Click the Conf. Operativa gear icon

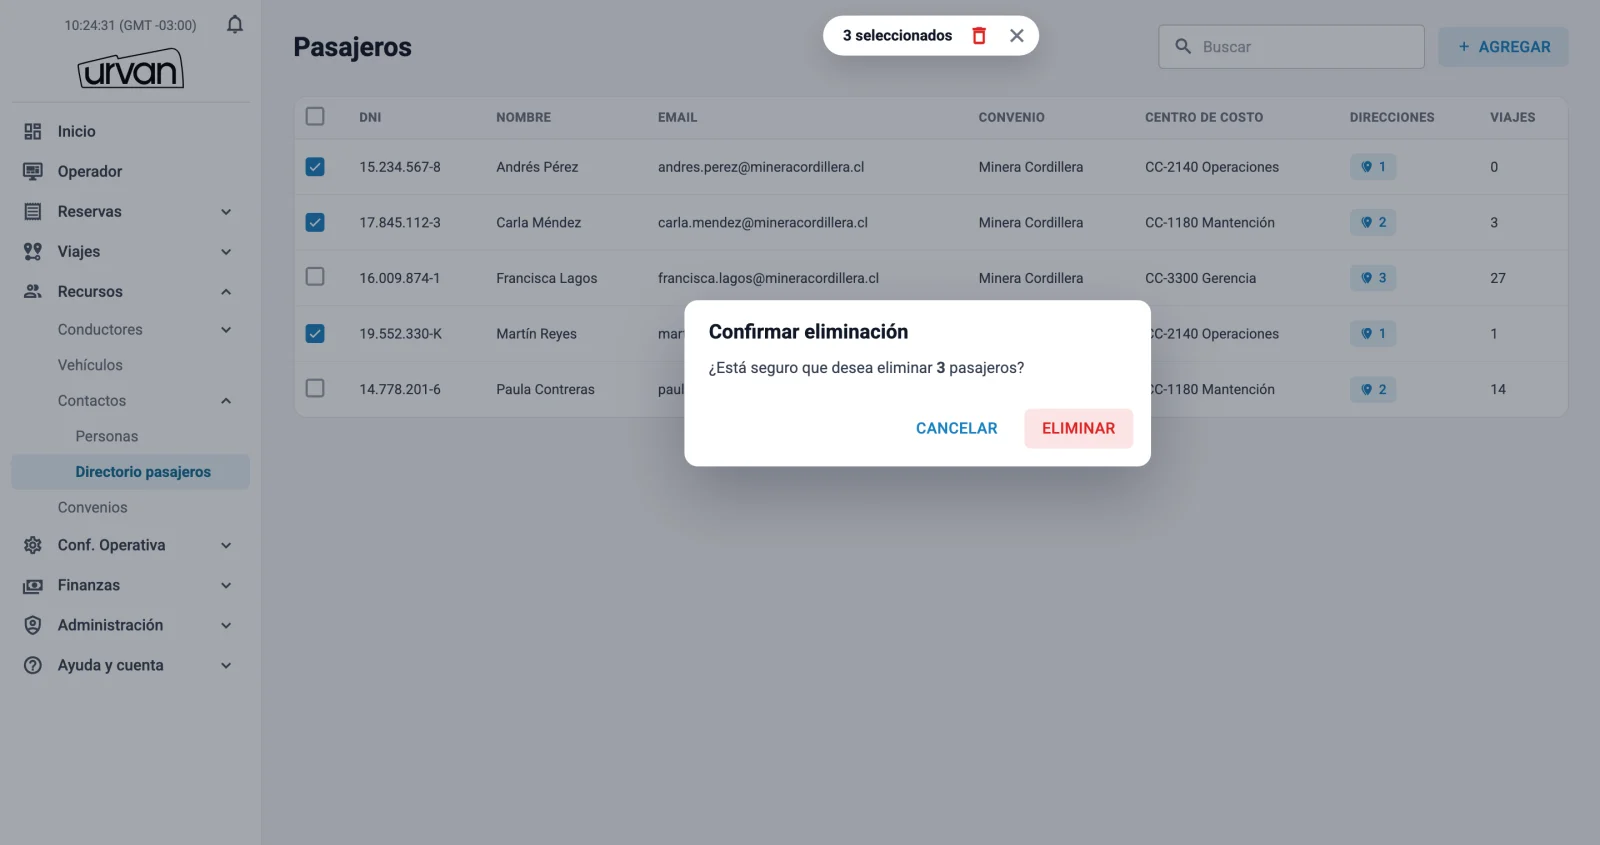point(33,545)
